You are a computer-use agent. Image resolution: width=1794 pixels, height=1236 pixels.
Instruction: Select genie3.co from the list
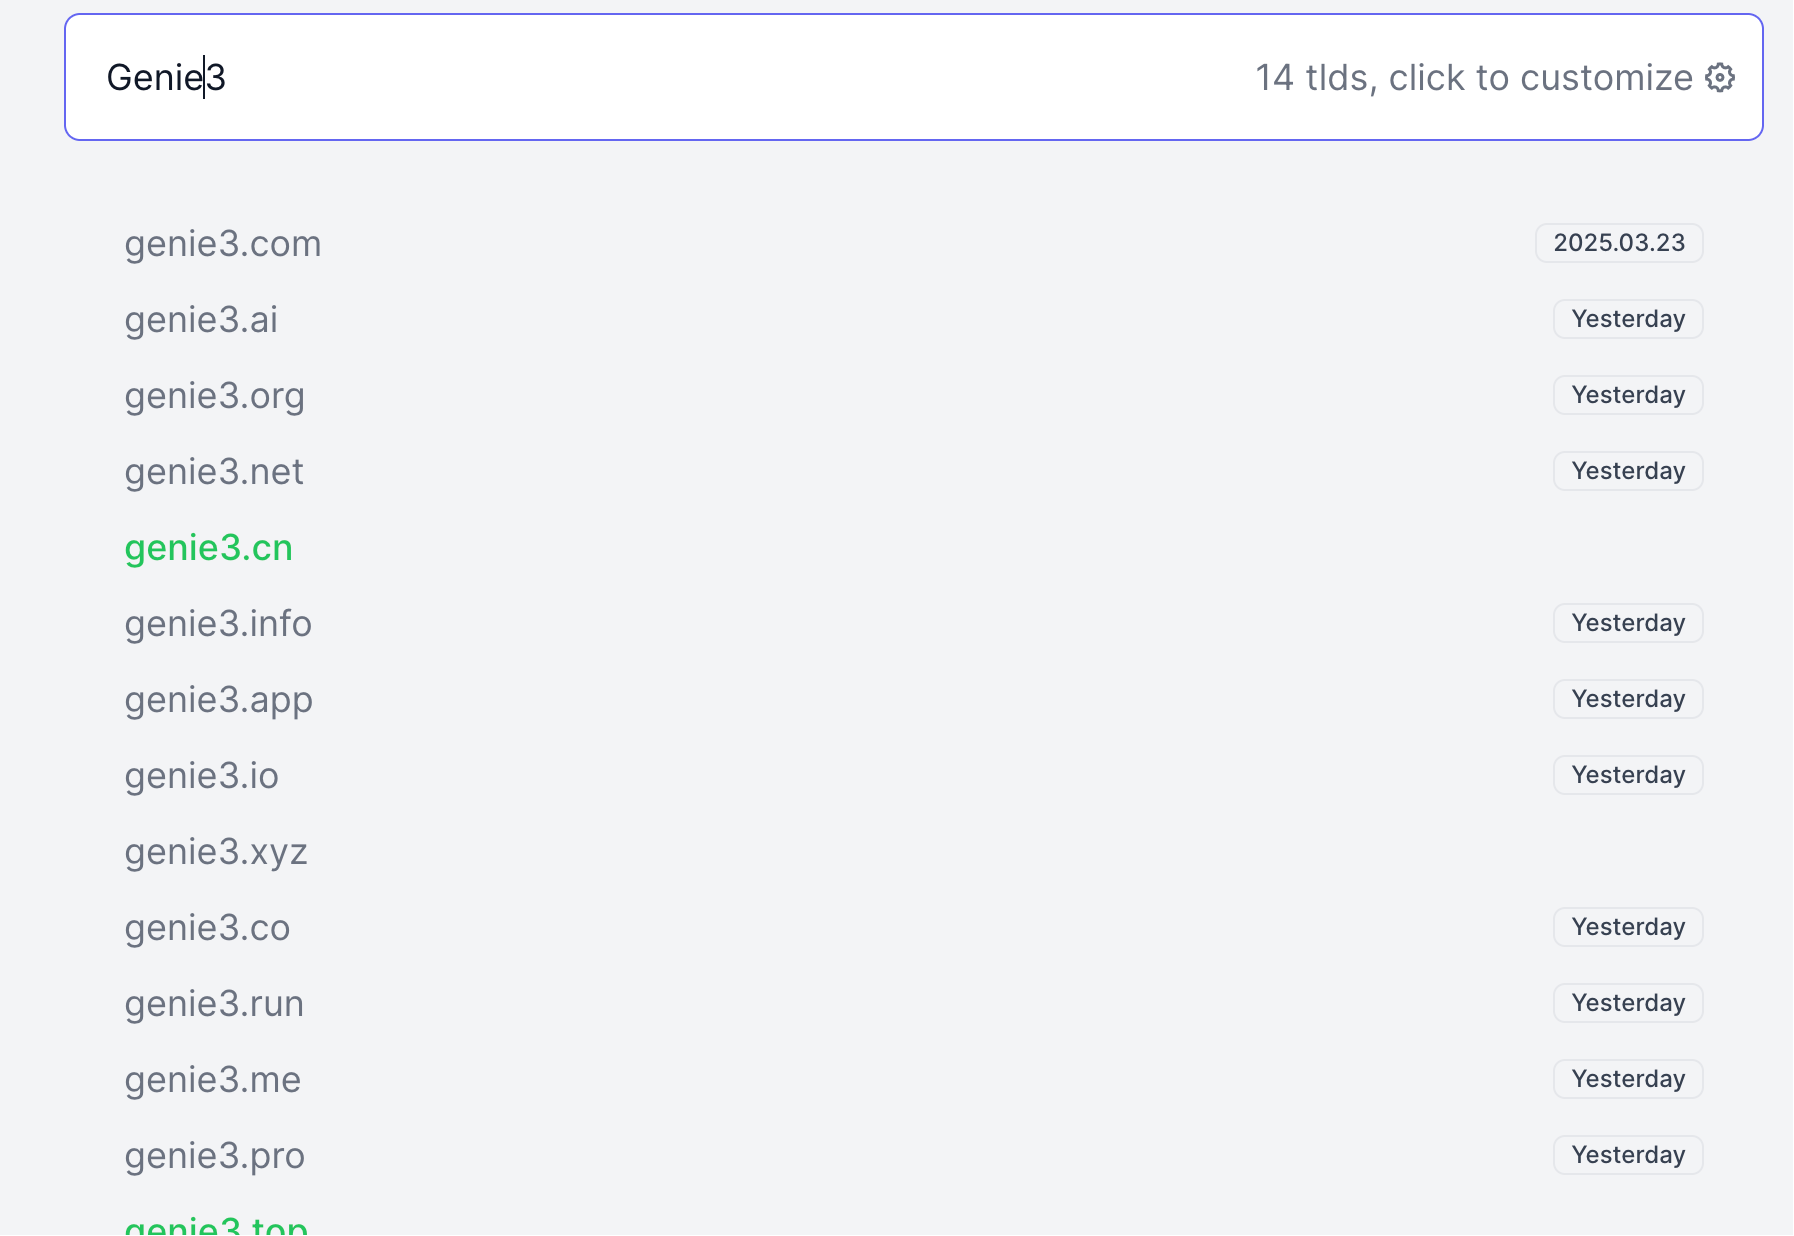point(207,928)
